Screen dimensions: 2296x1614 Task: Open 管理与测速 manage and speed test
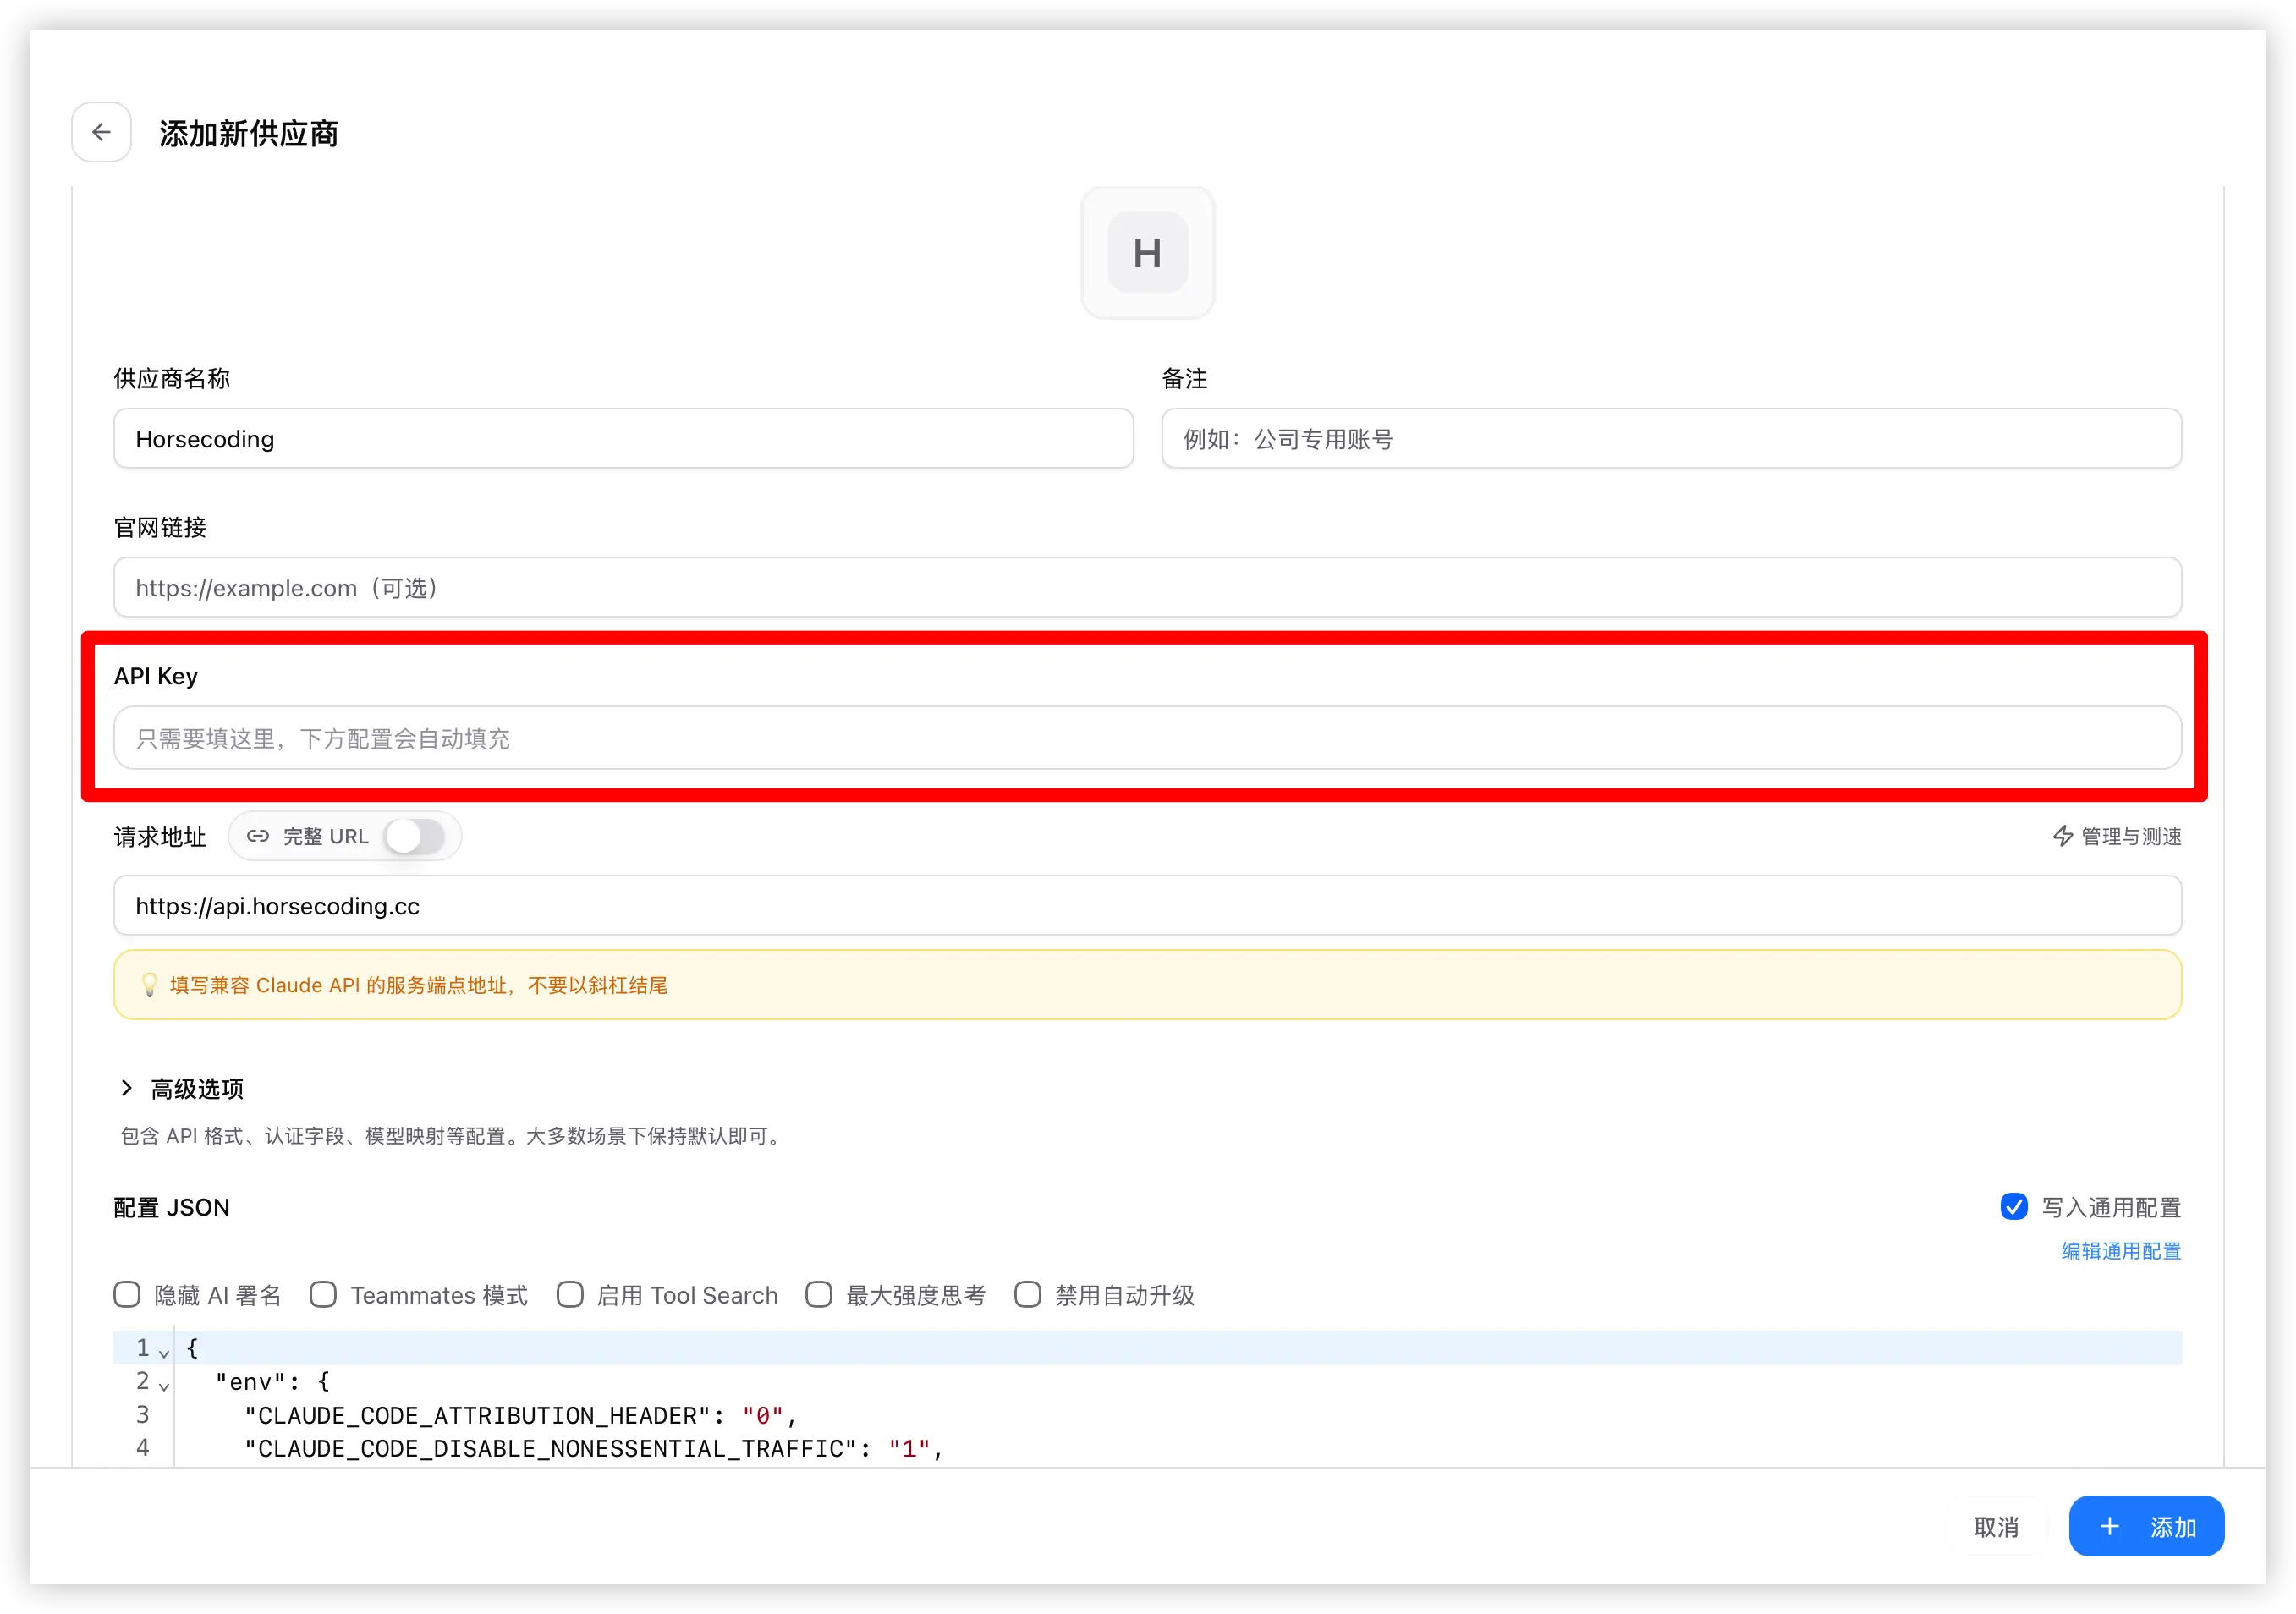tap(2116, 836)
